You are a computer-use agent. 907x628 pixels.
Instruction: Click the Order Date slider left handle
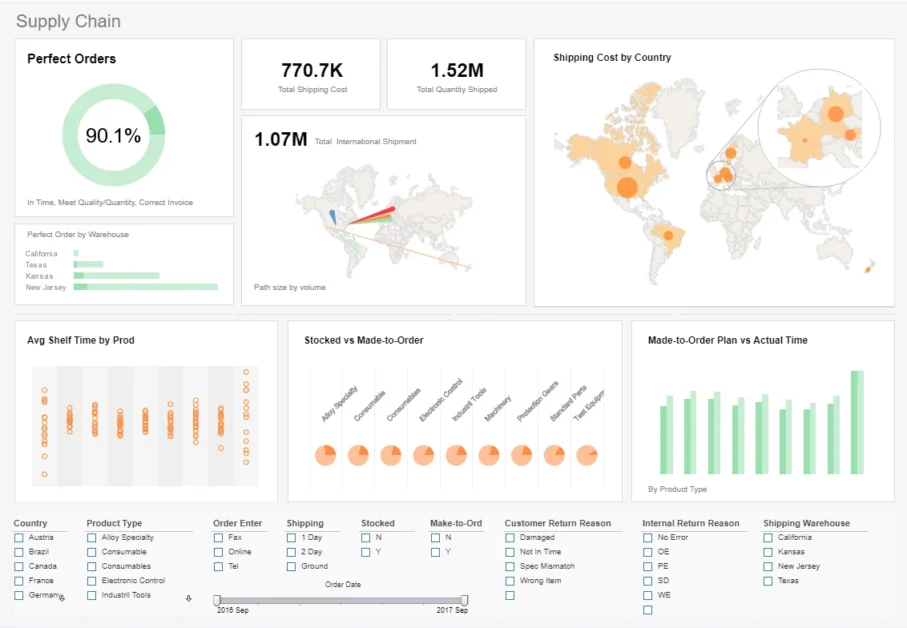pos(217,600)
